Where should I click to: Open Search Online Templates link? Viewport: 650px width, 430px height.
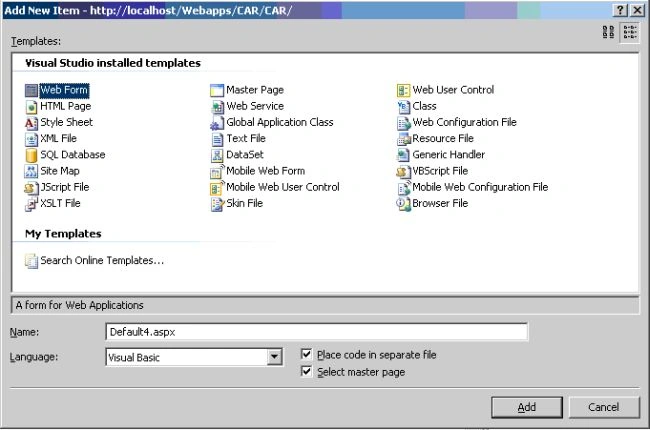[x=102, y=260]
